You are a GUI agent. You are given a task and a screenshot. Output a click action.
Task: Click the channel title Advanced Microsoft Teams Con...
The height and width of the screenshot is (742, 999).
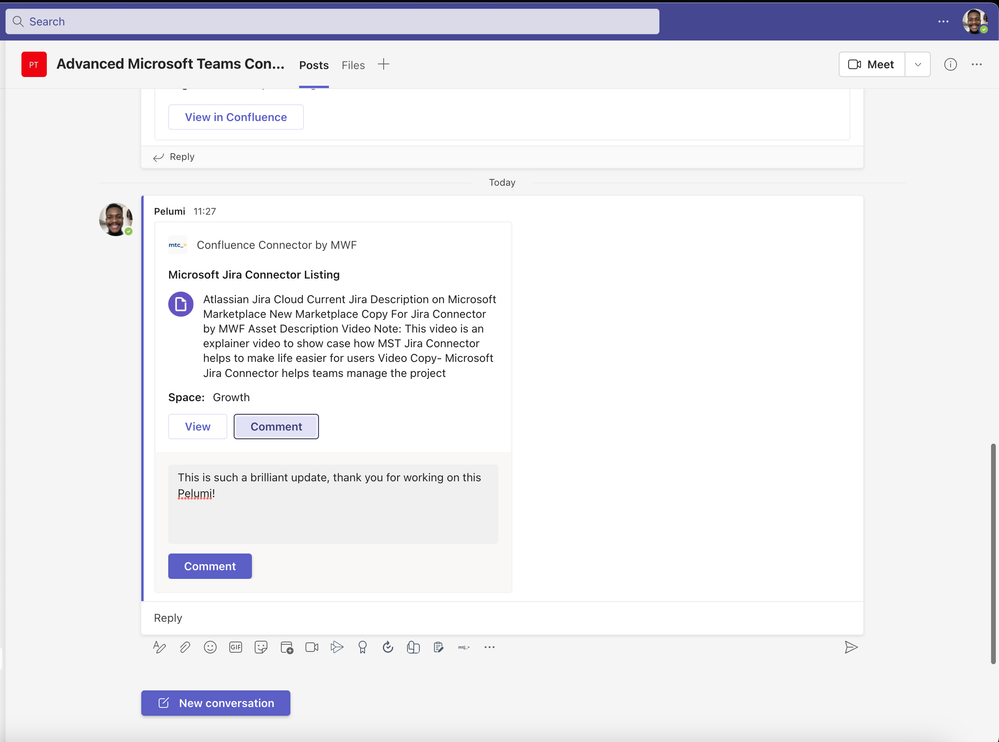pyautogui.click(x=171, y=64)
